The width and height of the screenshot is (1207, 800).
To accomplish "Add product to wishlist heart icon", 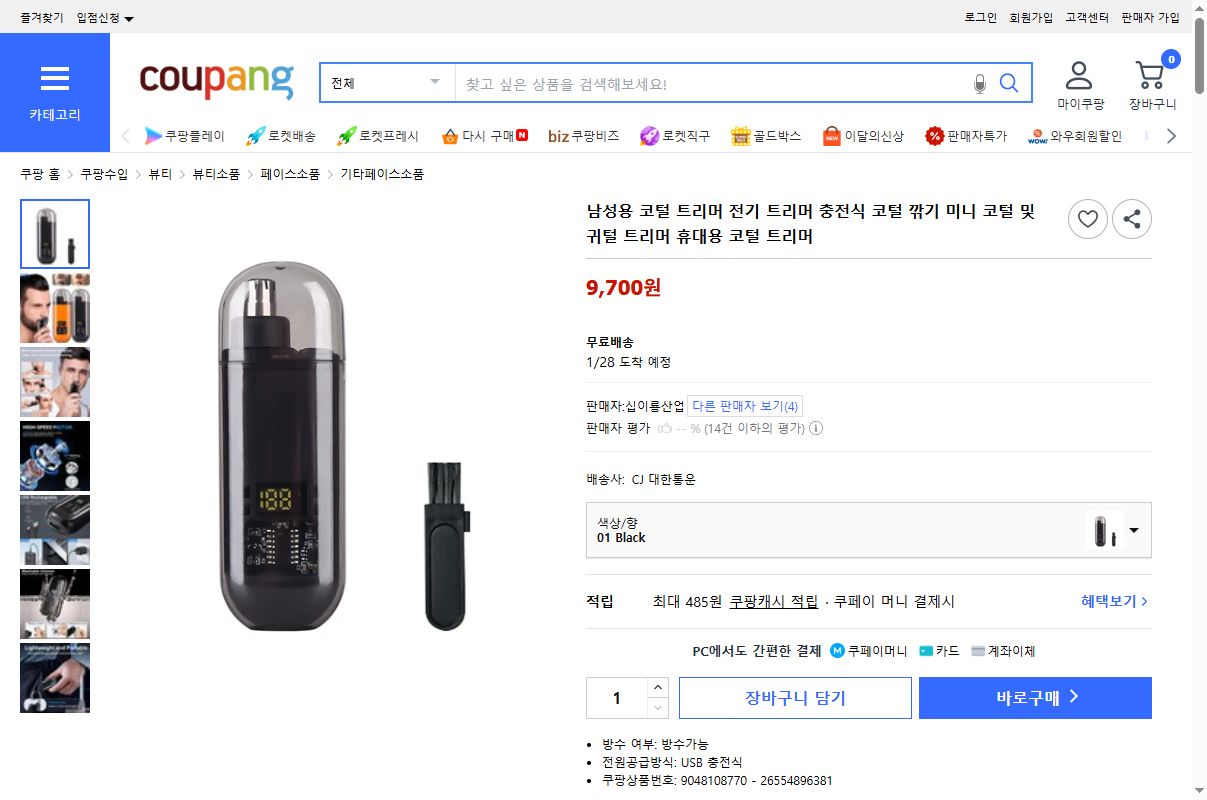I will pos(1087,219).
